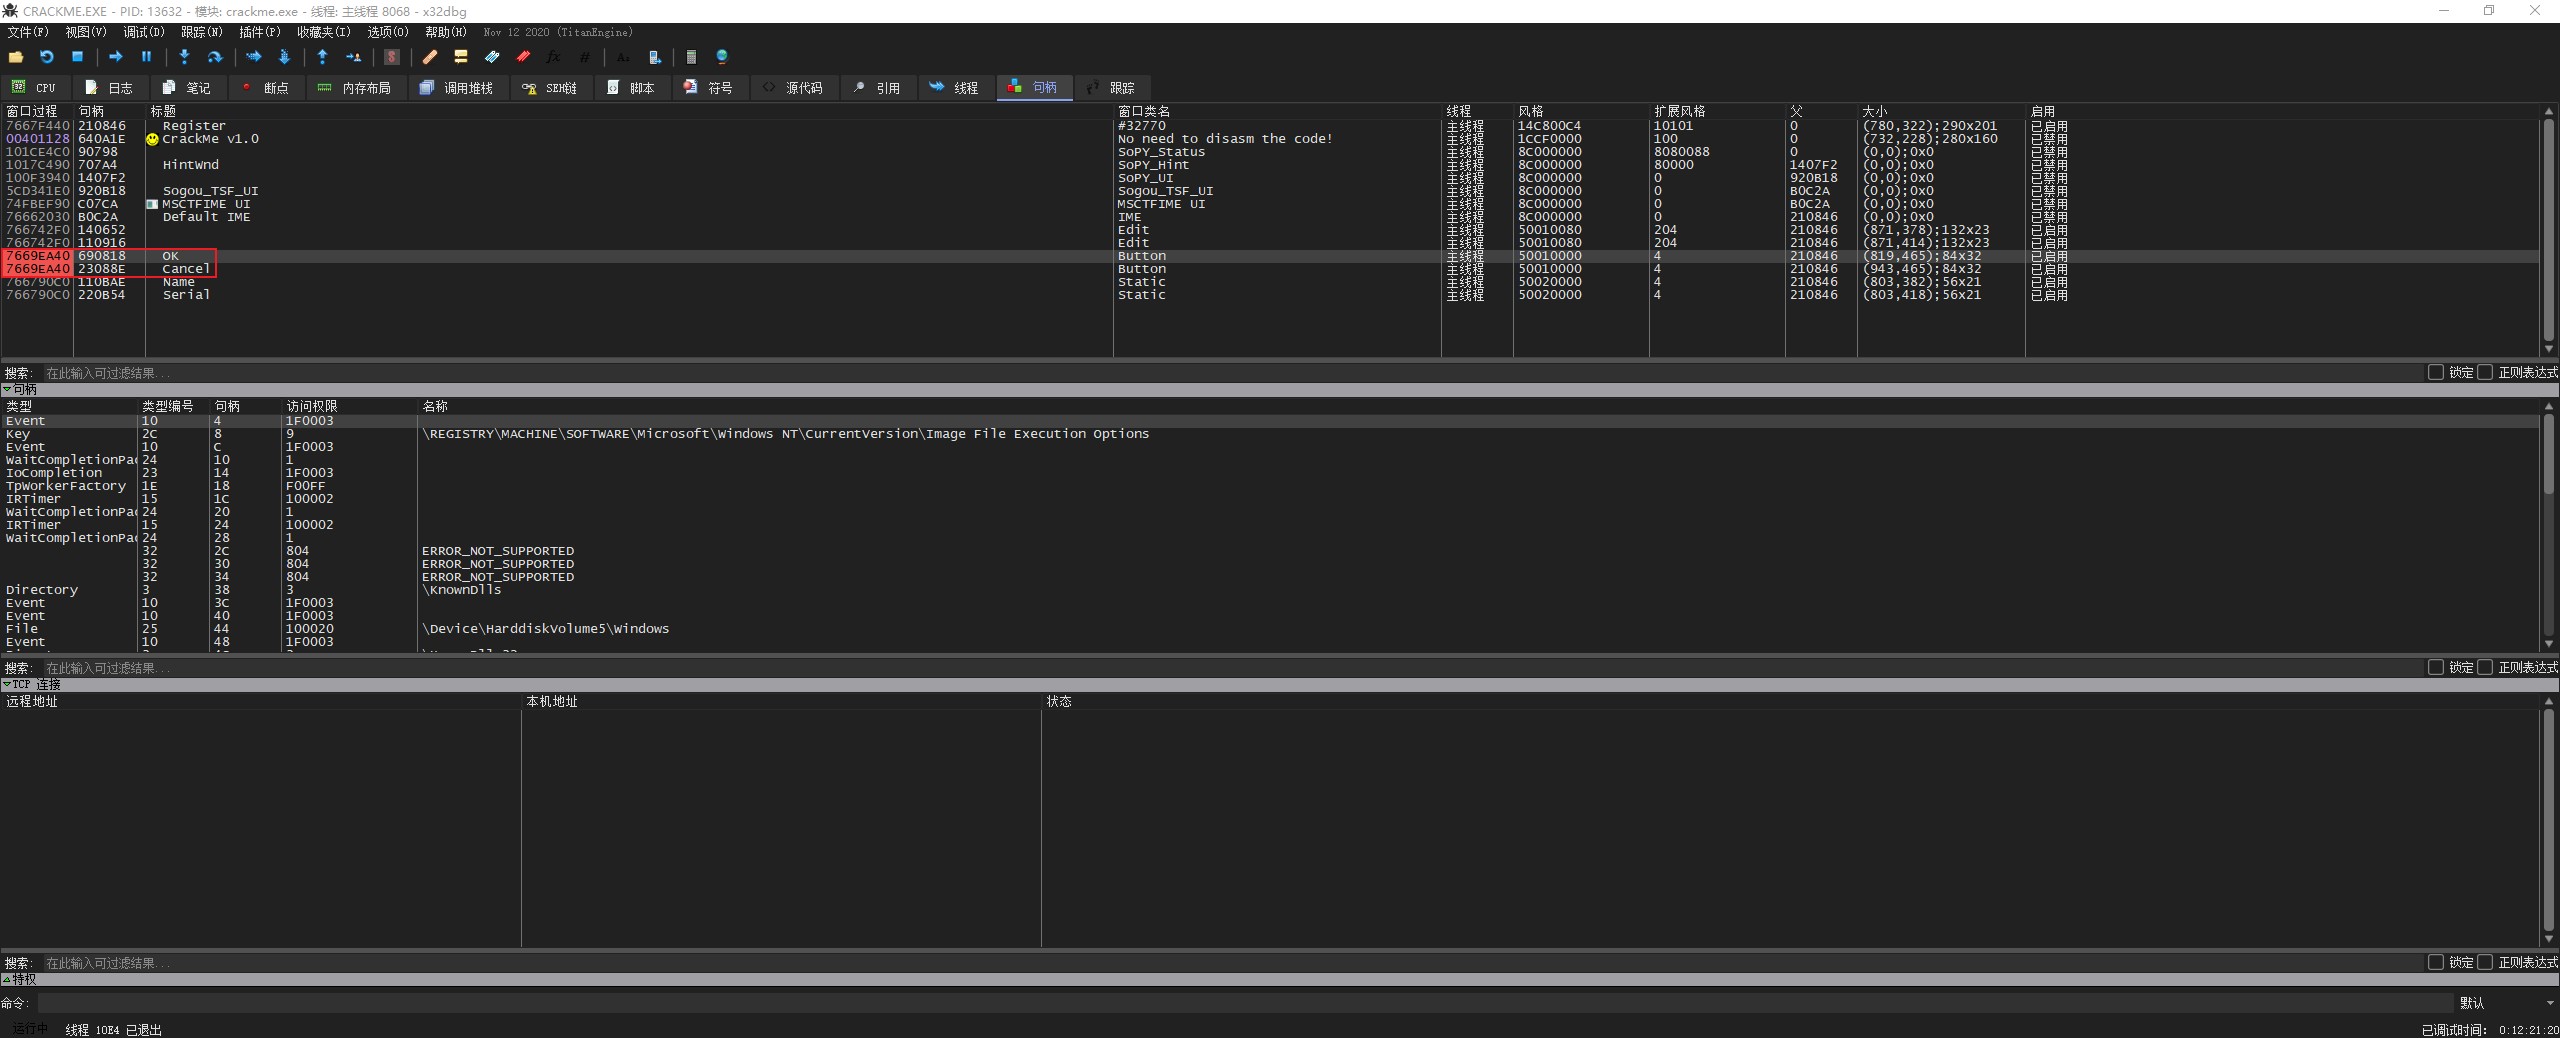This screenshot has width=2560, height=1038.
Task: Toggle 正则表达式 checkbox in the 句柄 section search bar
Action: tap(2485, 667)
